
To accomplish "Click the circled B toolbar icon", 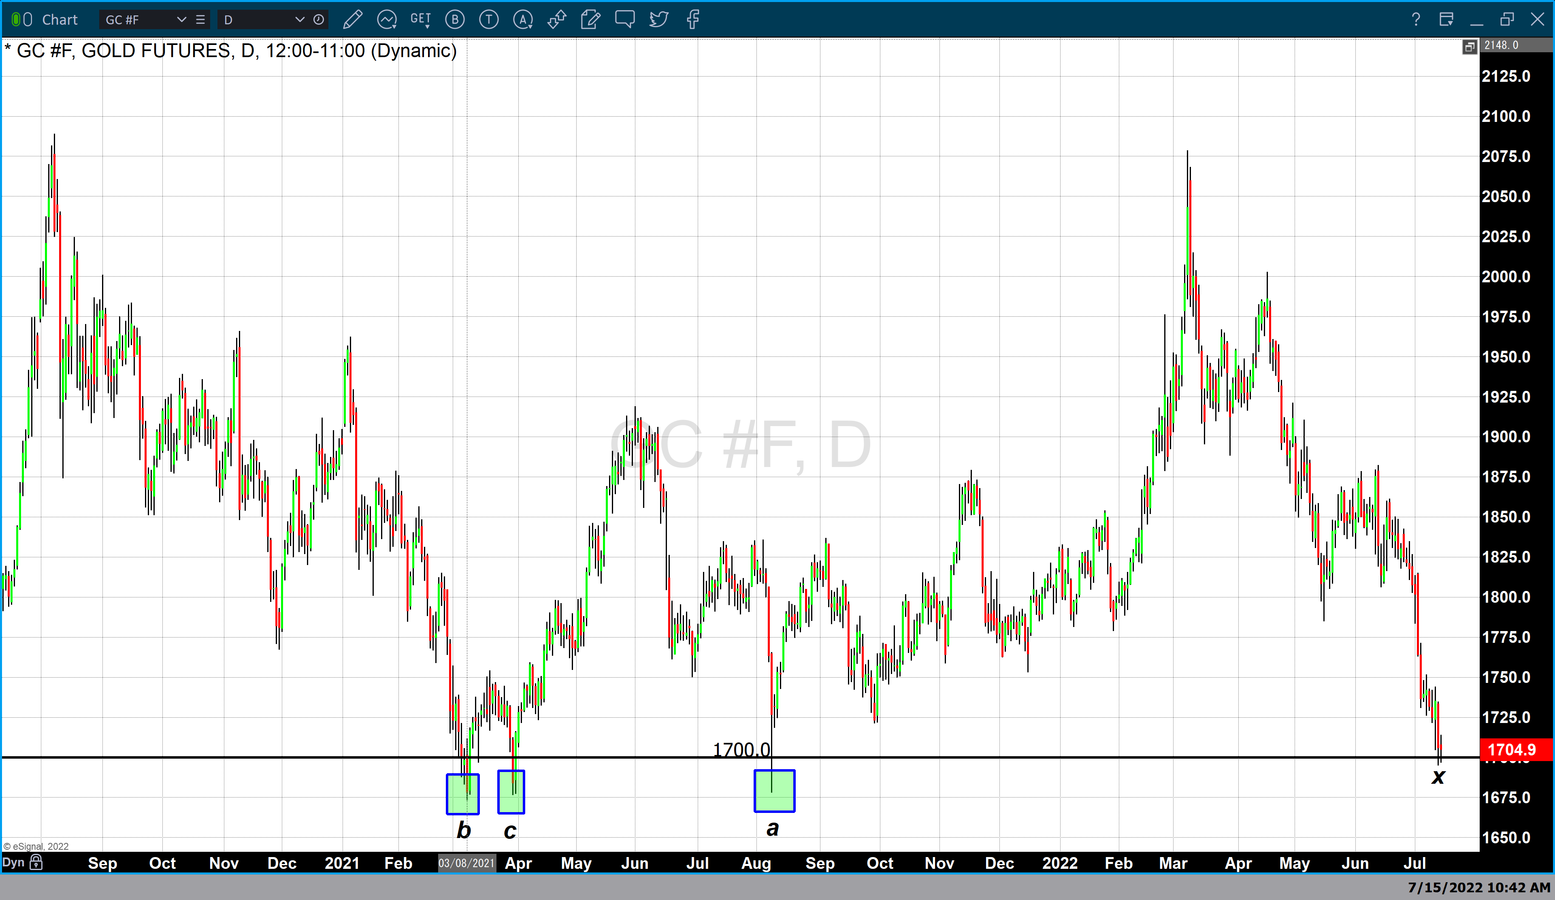I will pyautogui.click(x=455, y=19).
